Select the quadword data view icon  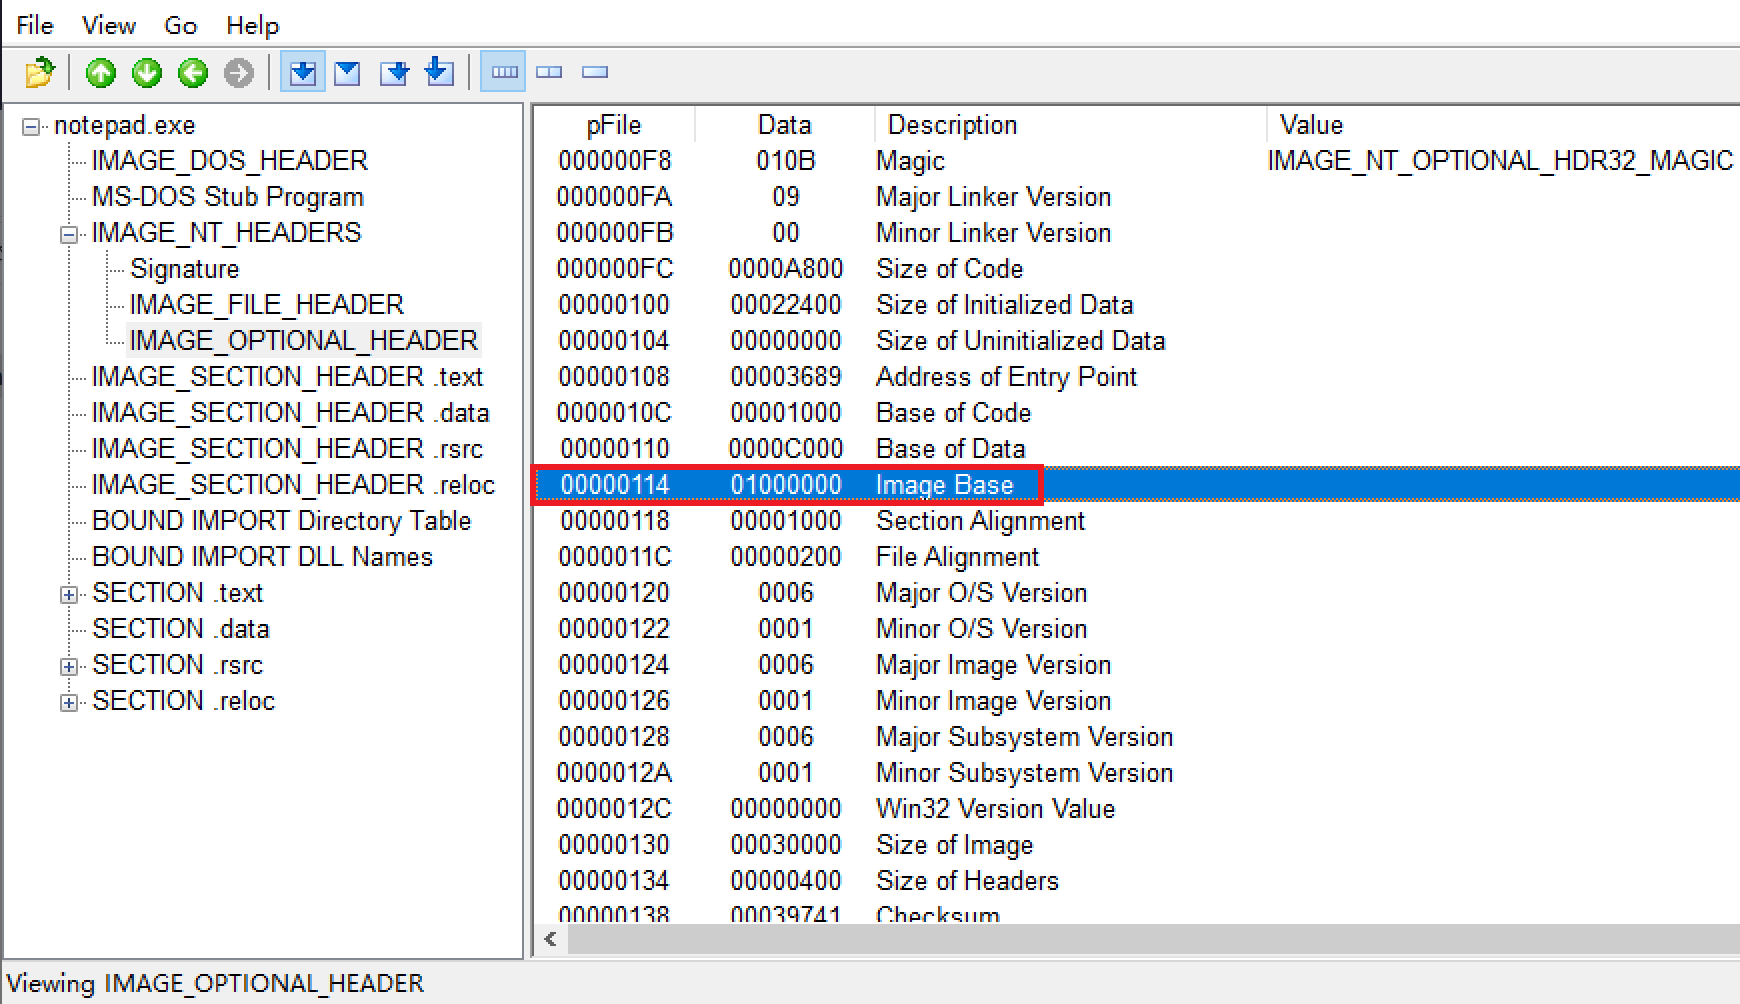click(438, 72)
